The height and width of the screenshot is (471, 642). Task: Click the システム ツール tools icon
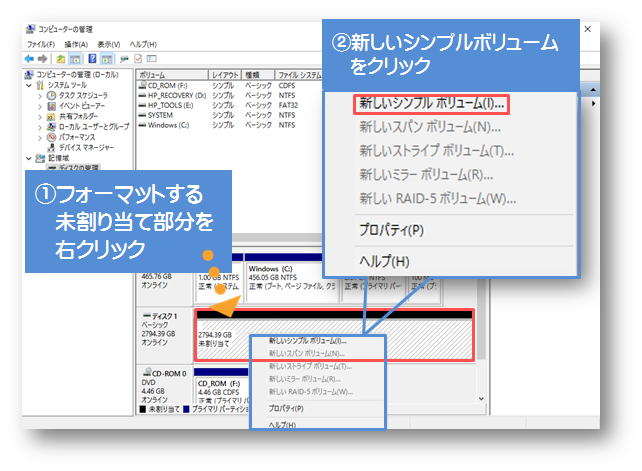point(40,85)
